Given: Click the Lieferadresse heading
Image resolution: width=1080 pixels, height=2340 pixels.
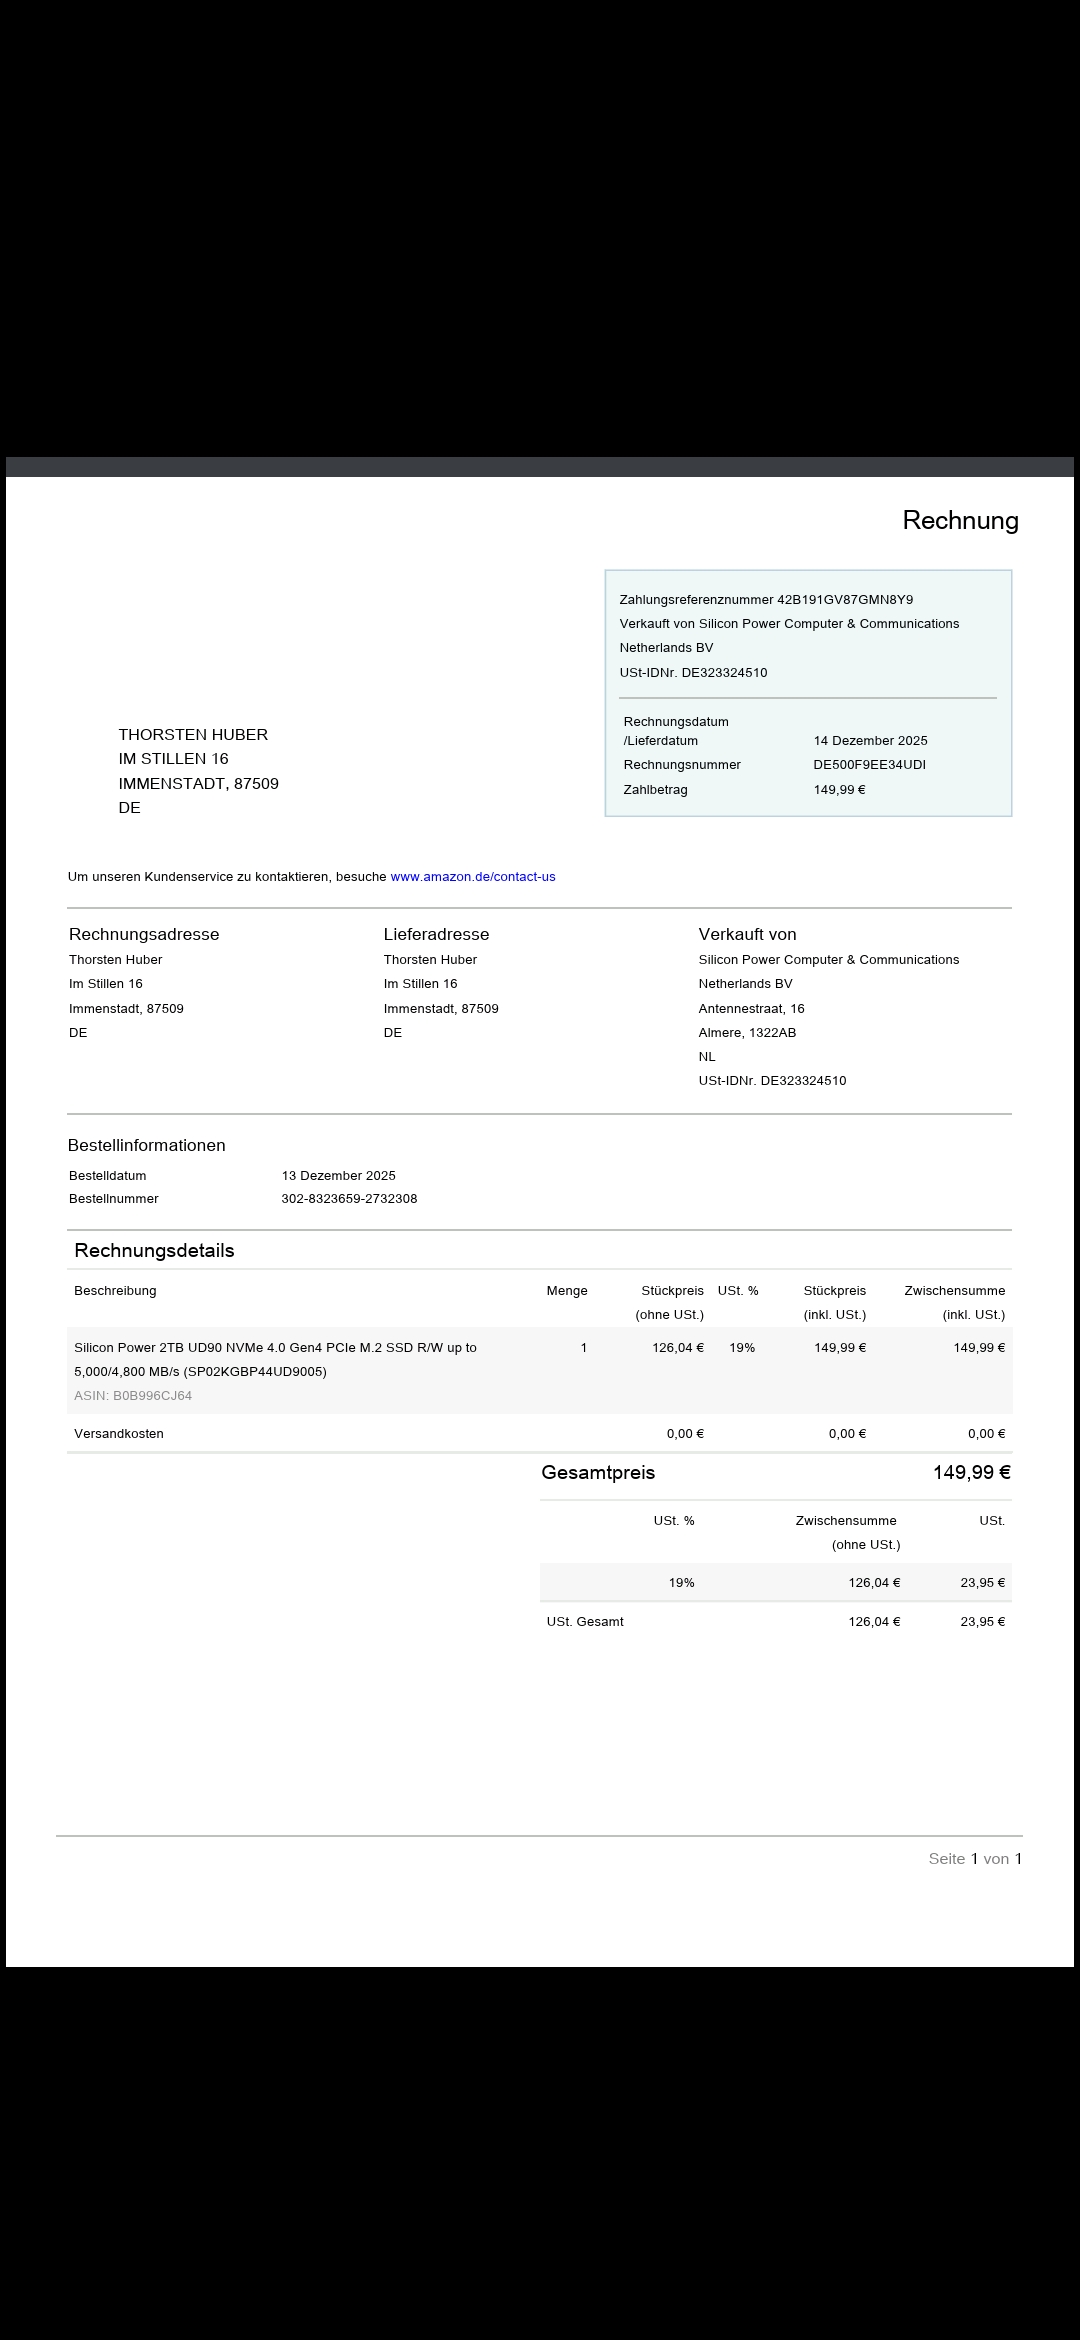Looking at the screenshot, I should tap(436, 934).
